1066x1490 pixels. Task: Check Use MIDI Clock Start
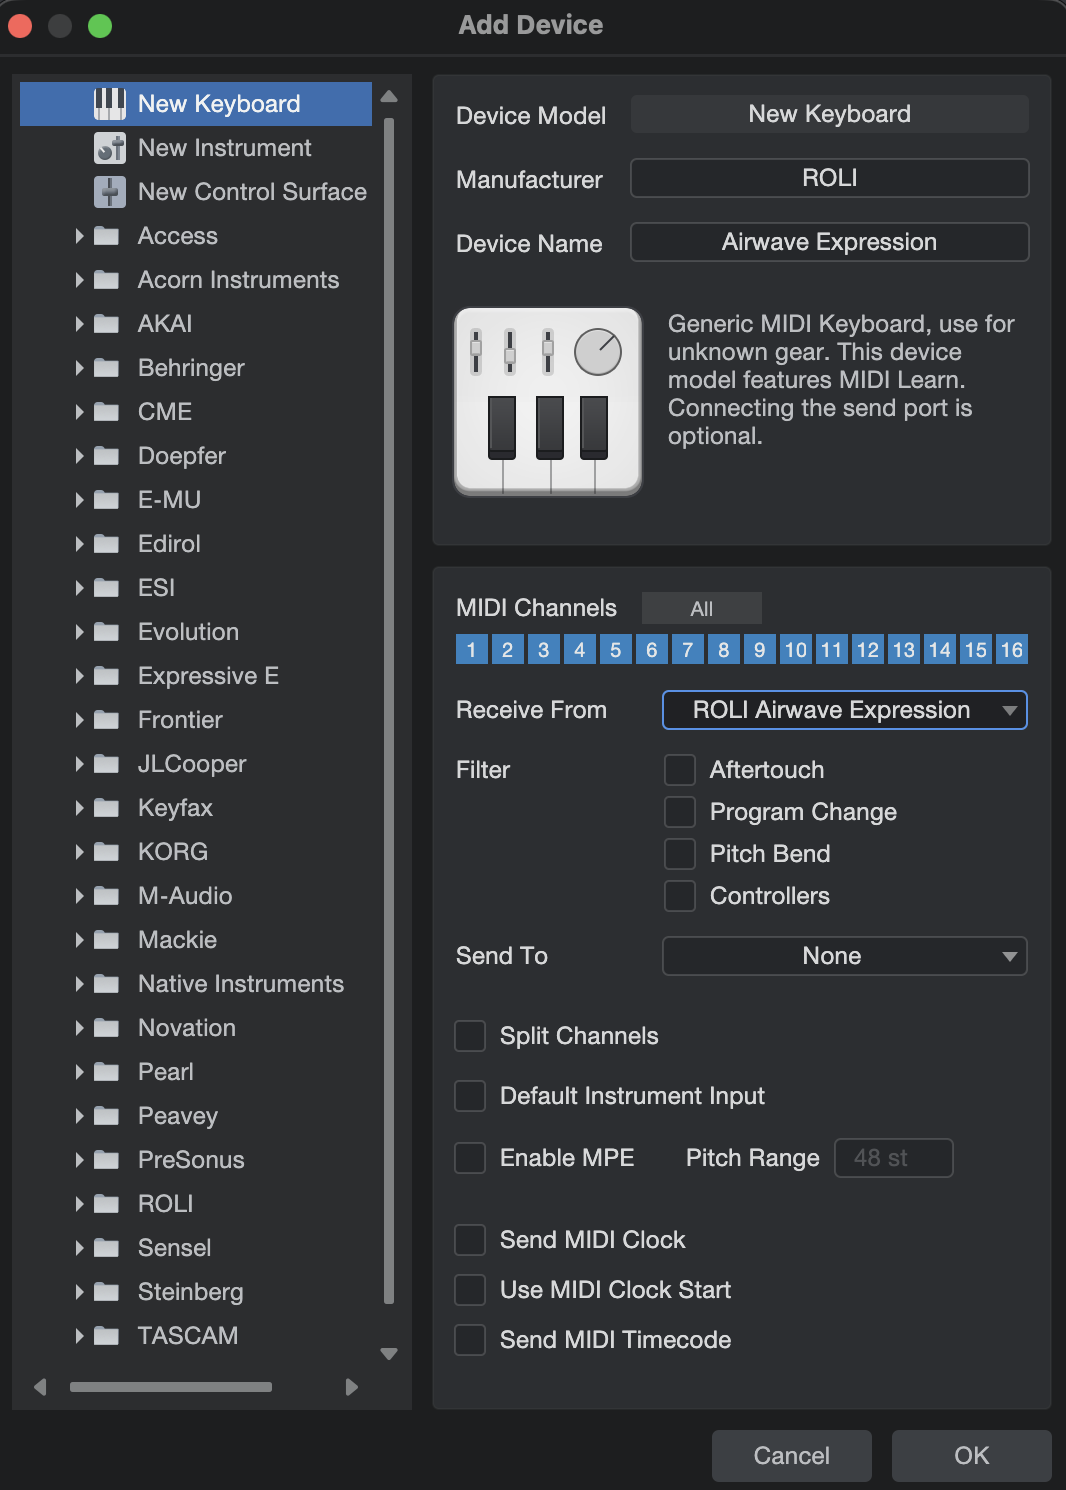[470, 1290]
